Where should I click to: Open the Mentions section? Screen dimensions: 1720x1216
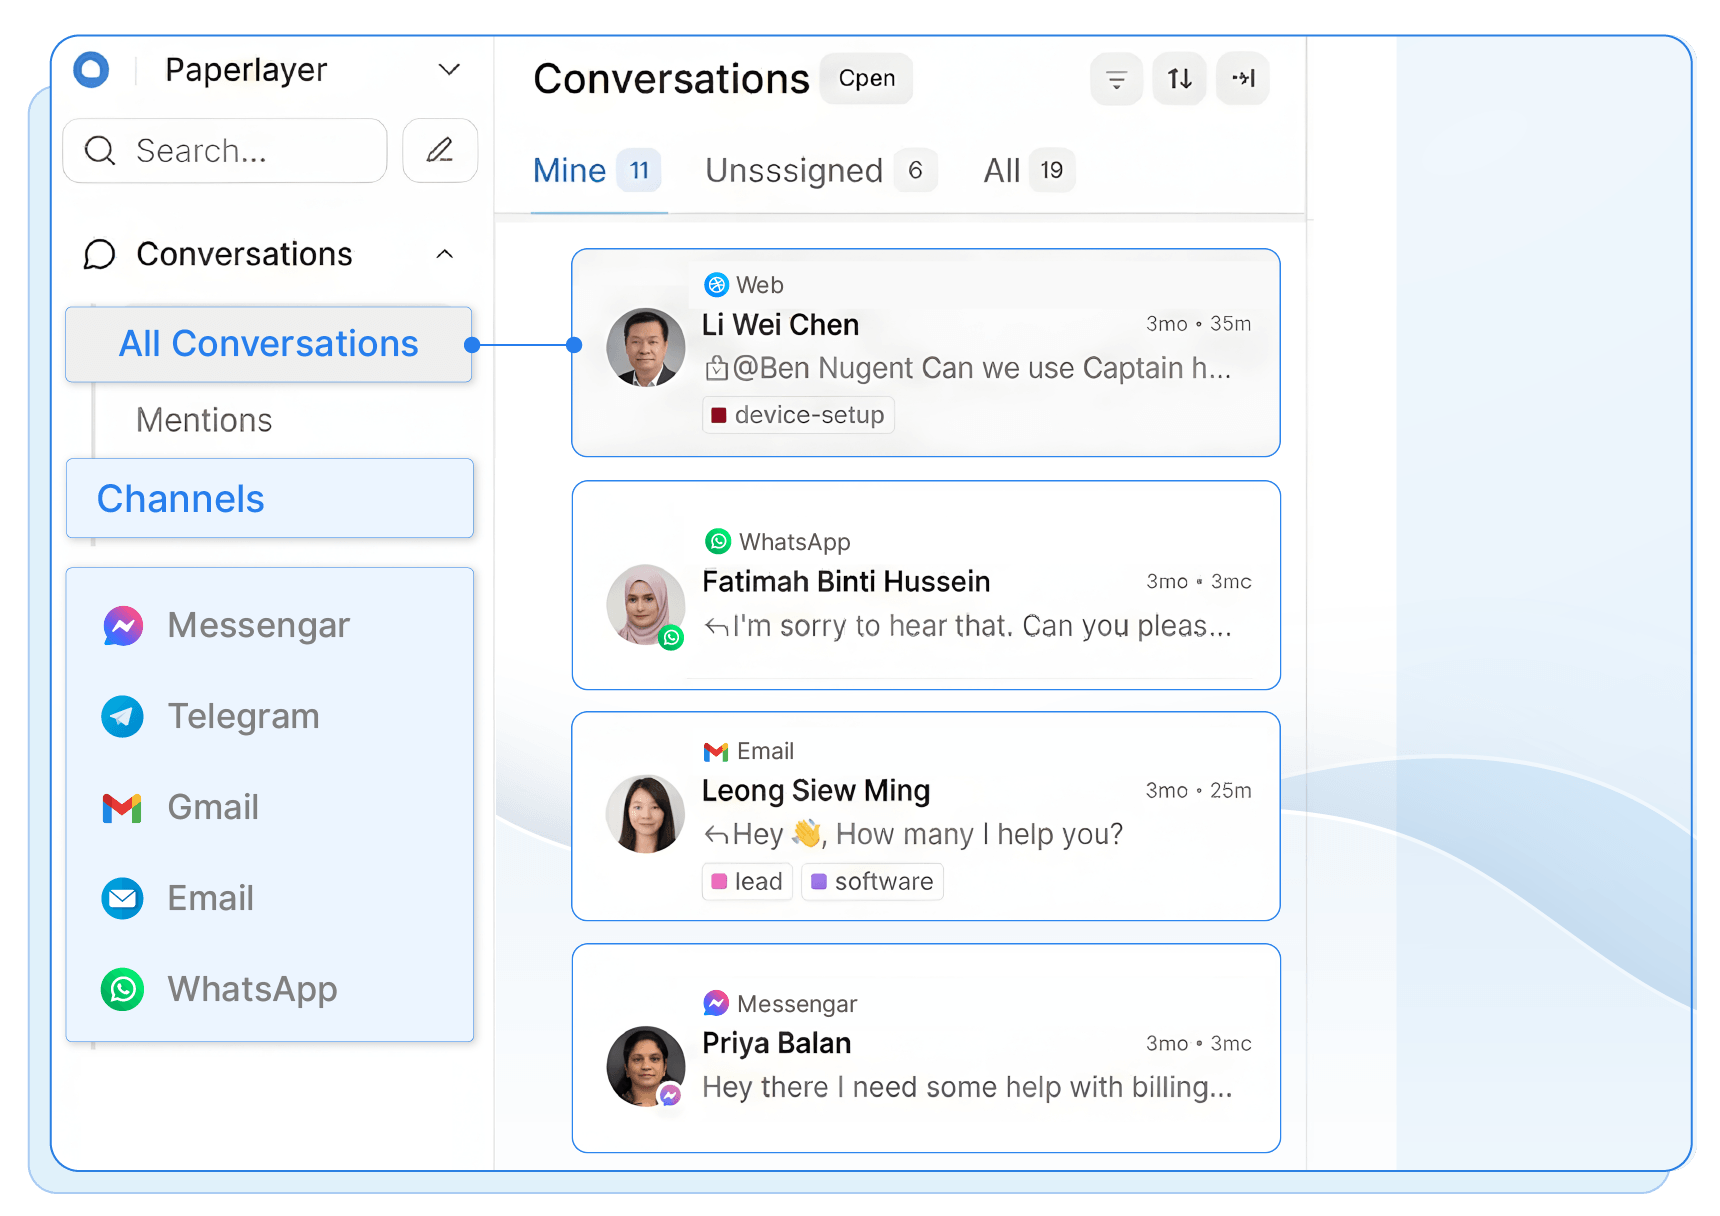pos(204,420)
